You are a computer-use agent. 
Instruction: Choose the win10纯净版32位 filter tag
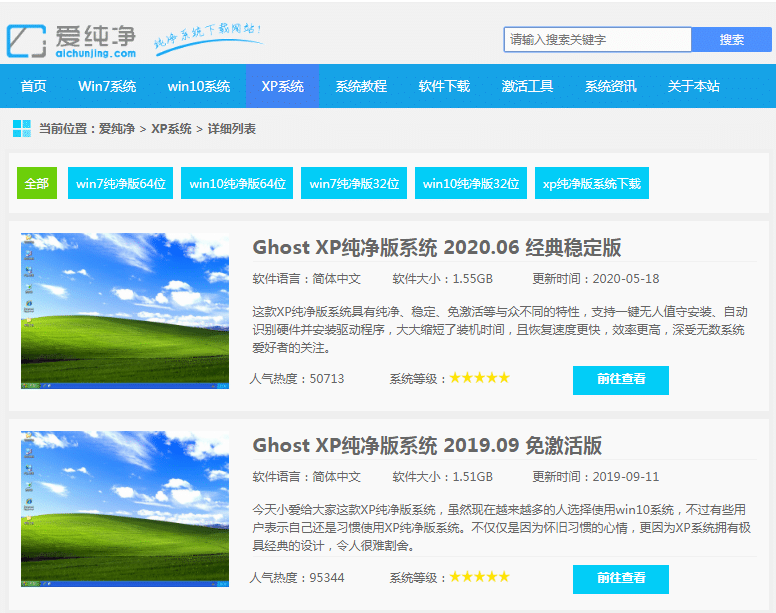pos(471,184)
